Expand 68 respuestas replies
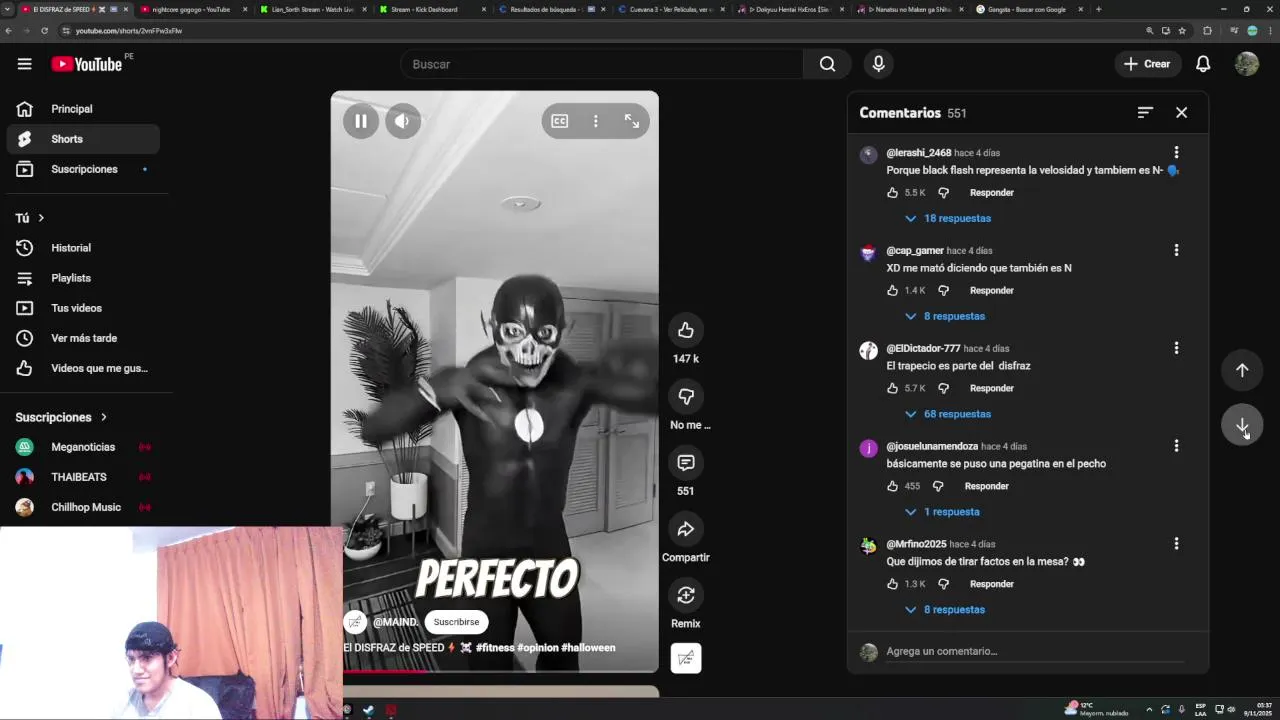The height and width of the screenshot is (720, 1280). click(948, 414)
